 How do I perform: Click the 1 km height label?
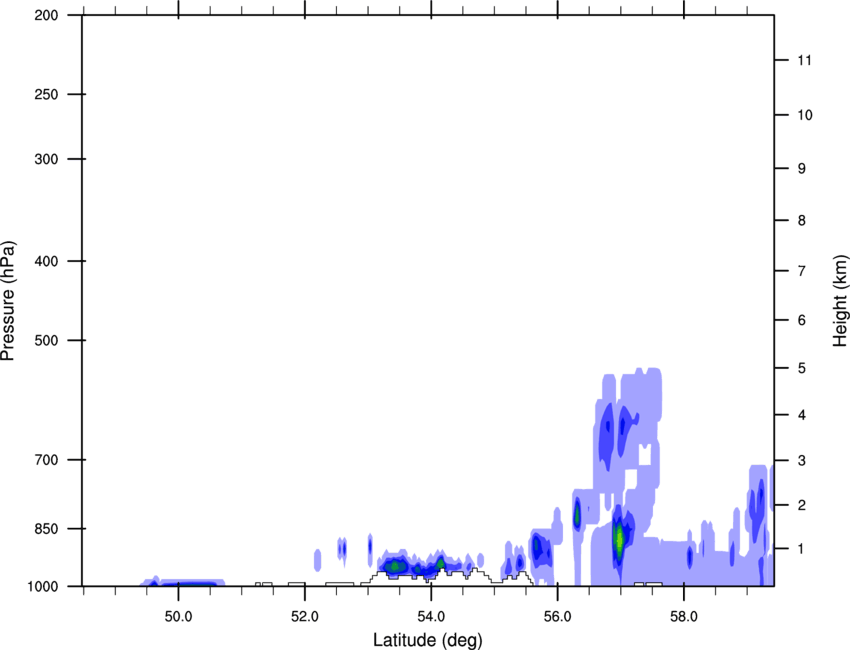point(802,549)
